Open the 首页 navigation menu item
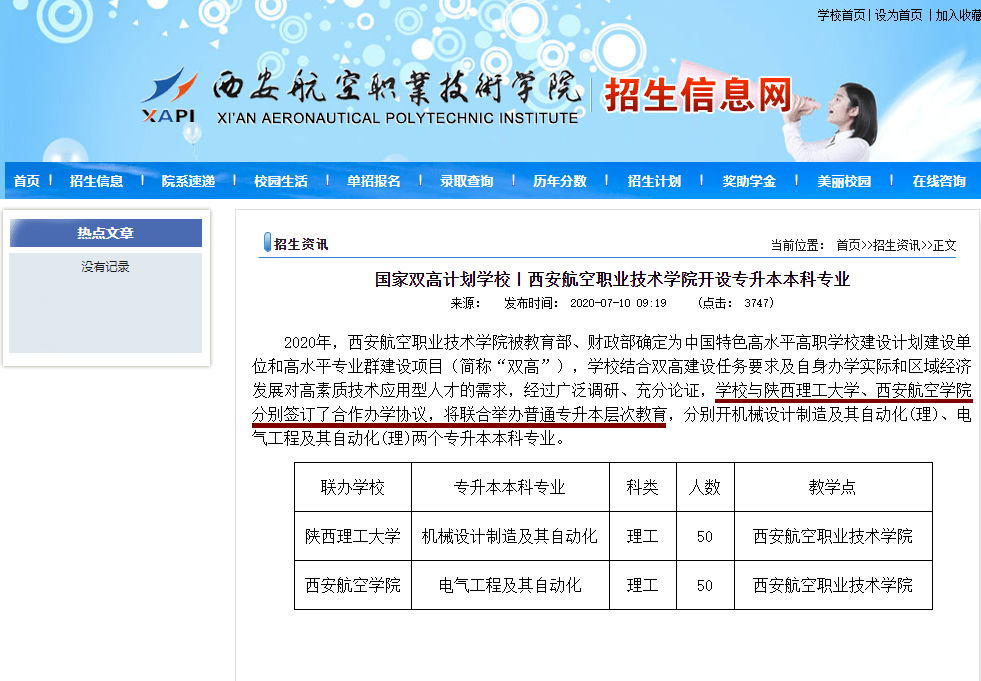This screenshot has width=981, height=681. [x=26, y=181]
